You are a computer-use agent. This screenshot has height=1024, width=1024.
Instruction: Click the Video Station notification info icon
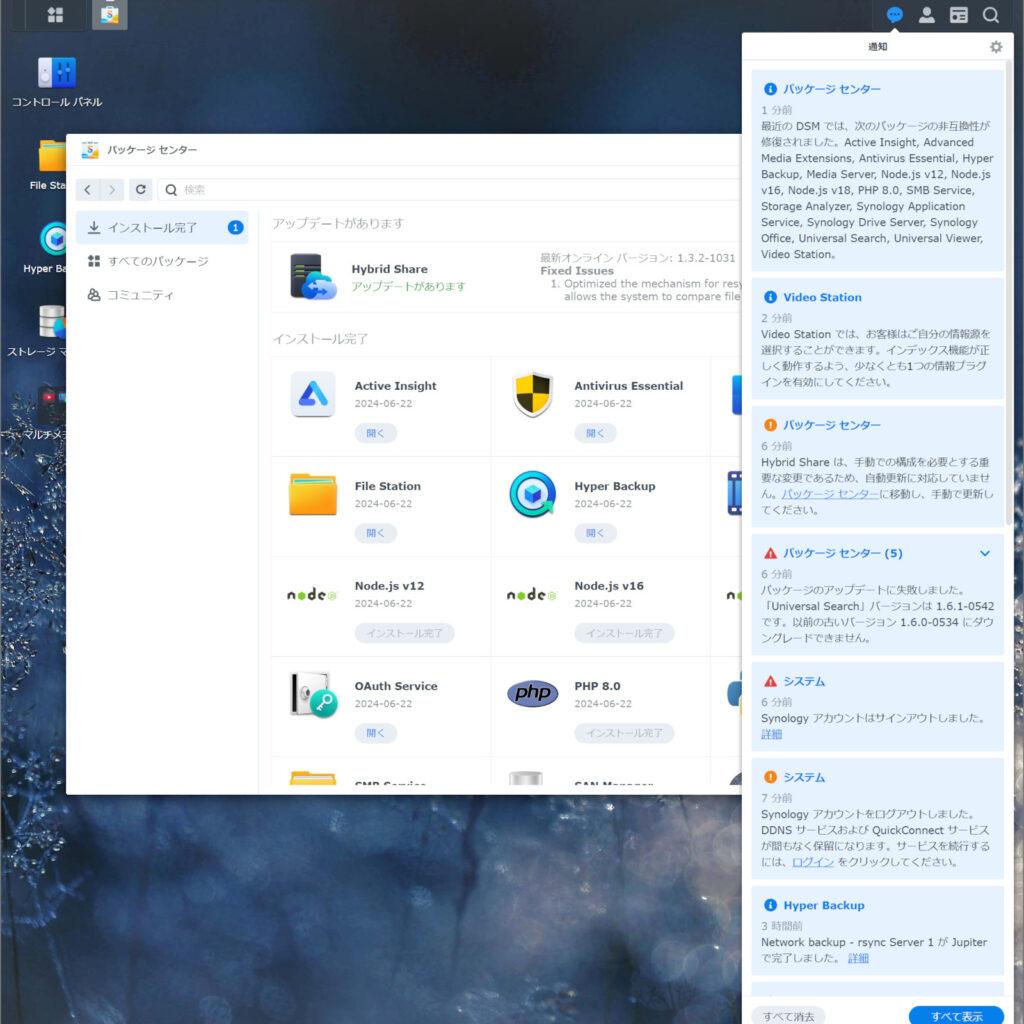pyautogui.click(x=771, y=298)
